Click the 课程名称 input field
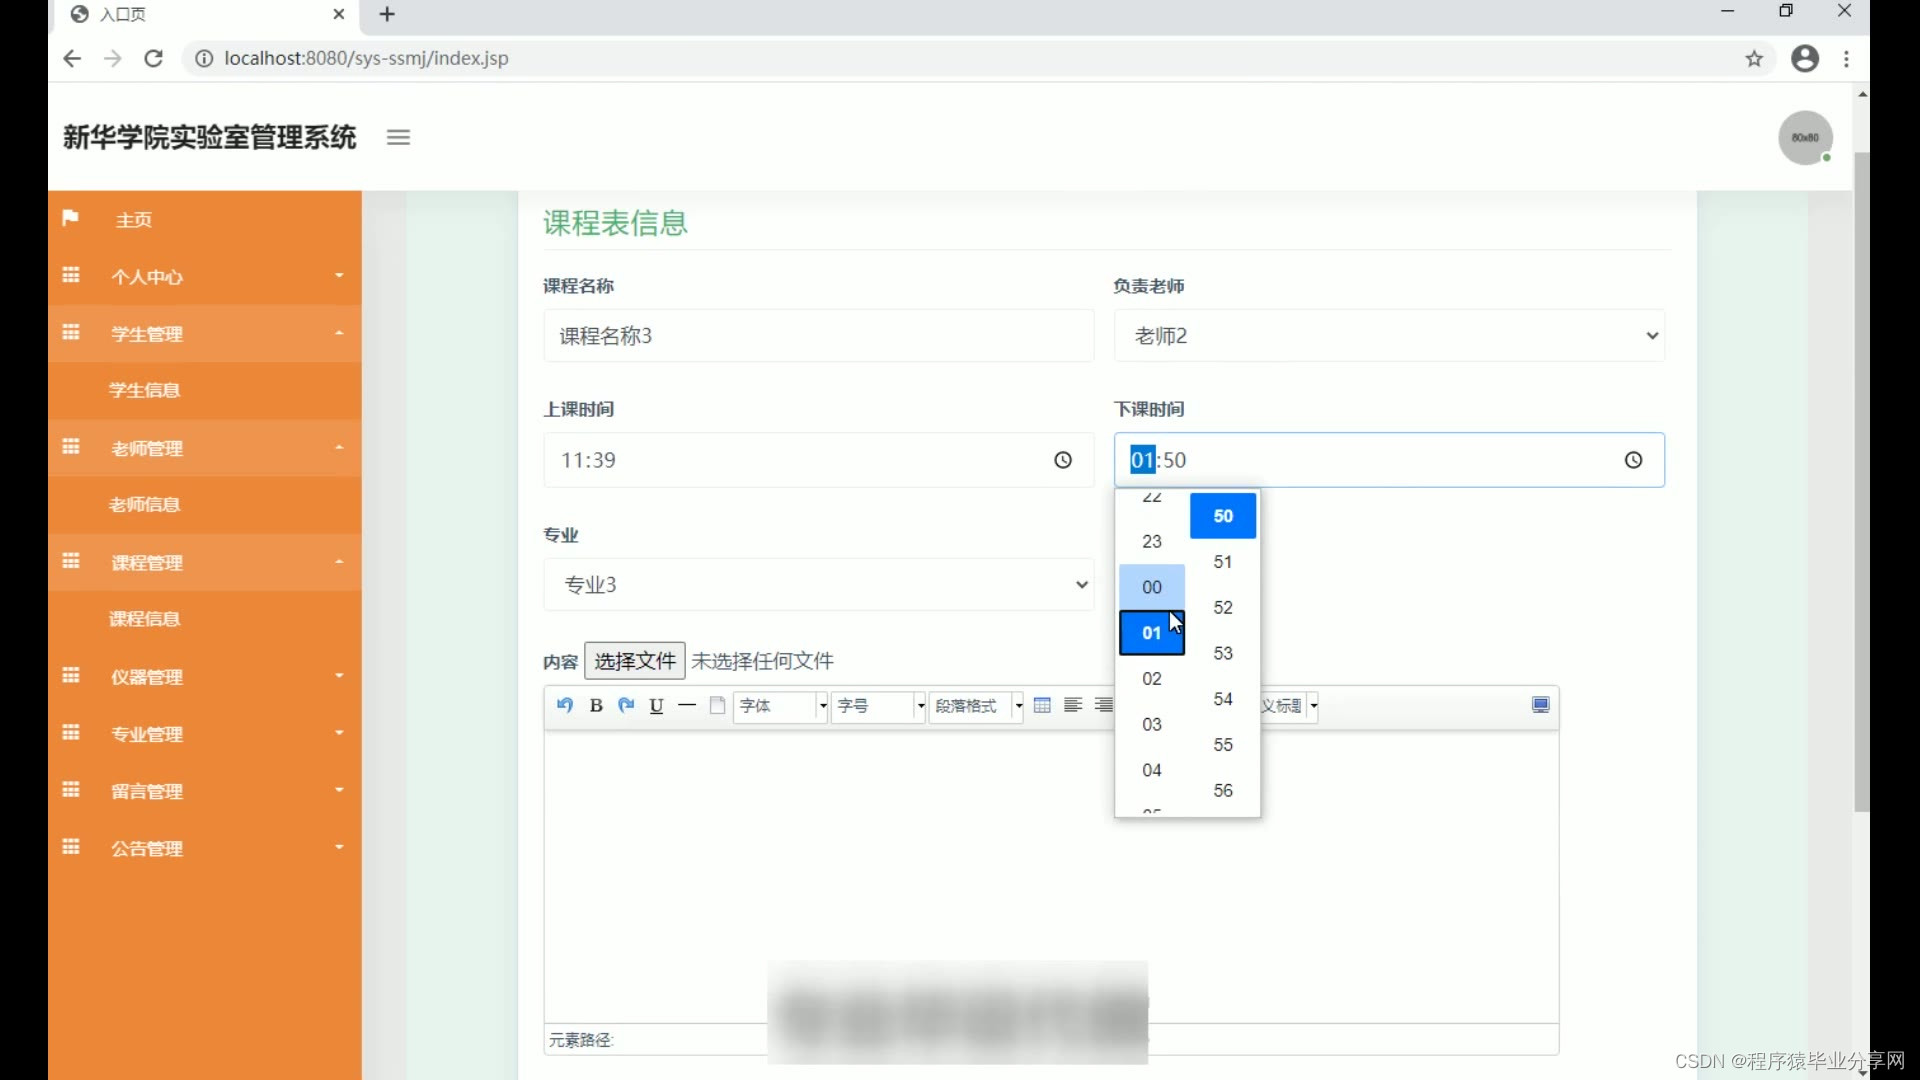This screenshot has height=1080, width=1920. click(x=818, y=336)
